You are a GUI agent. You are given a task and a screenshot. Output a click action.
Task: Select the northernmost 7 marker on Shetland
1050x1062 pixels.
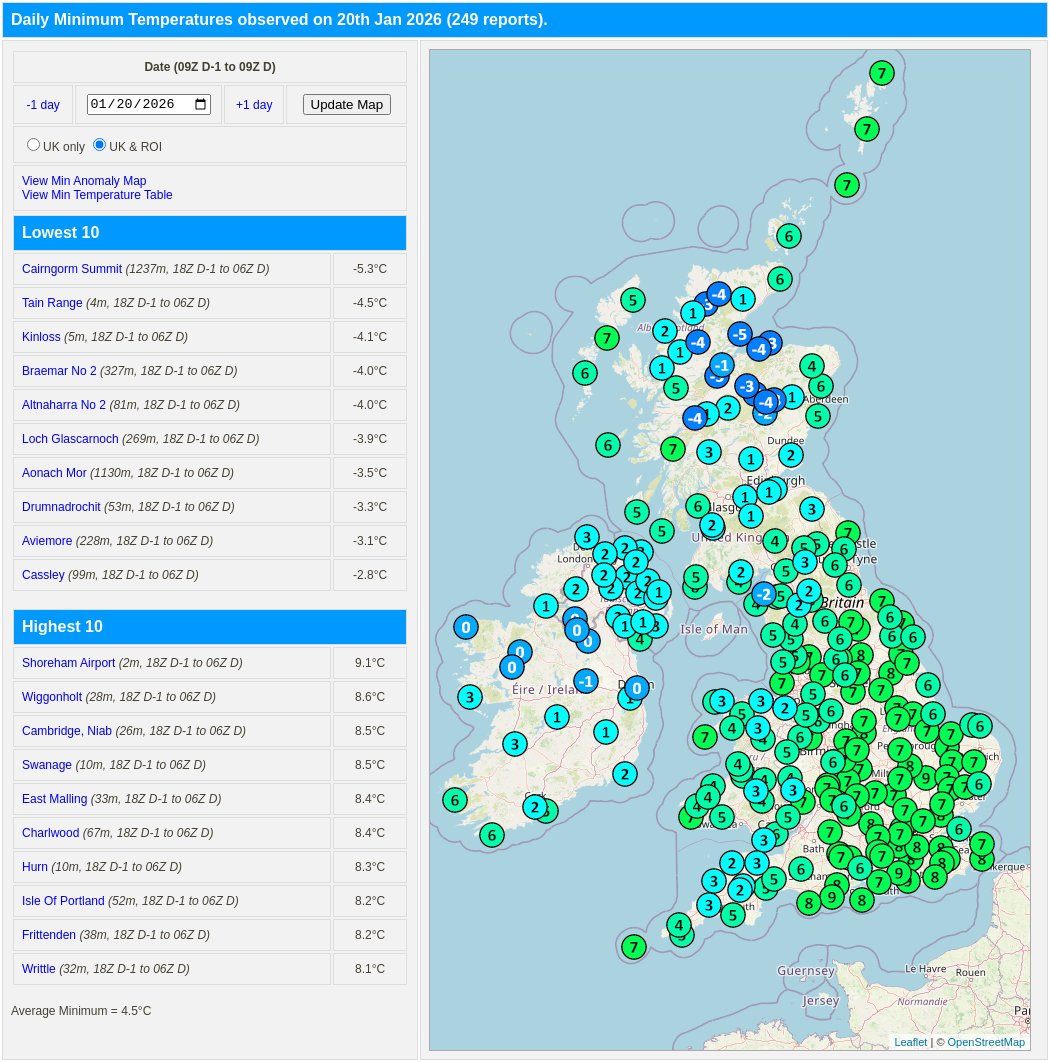pyautogui.click(x=881, y=73)
